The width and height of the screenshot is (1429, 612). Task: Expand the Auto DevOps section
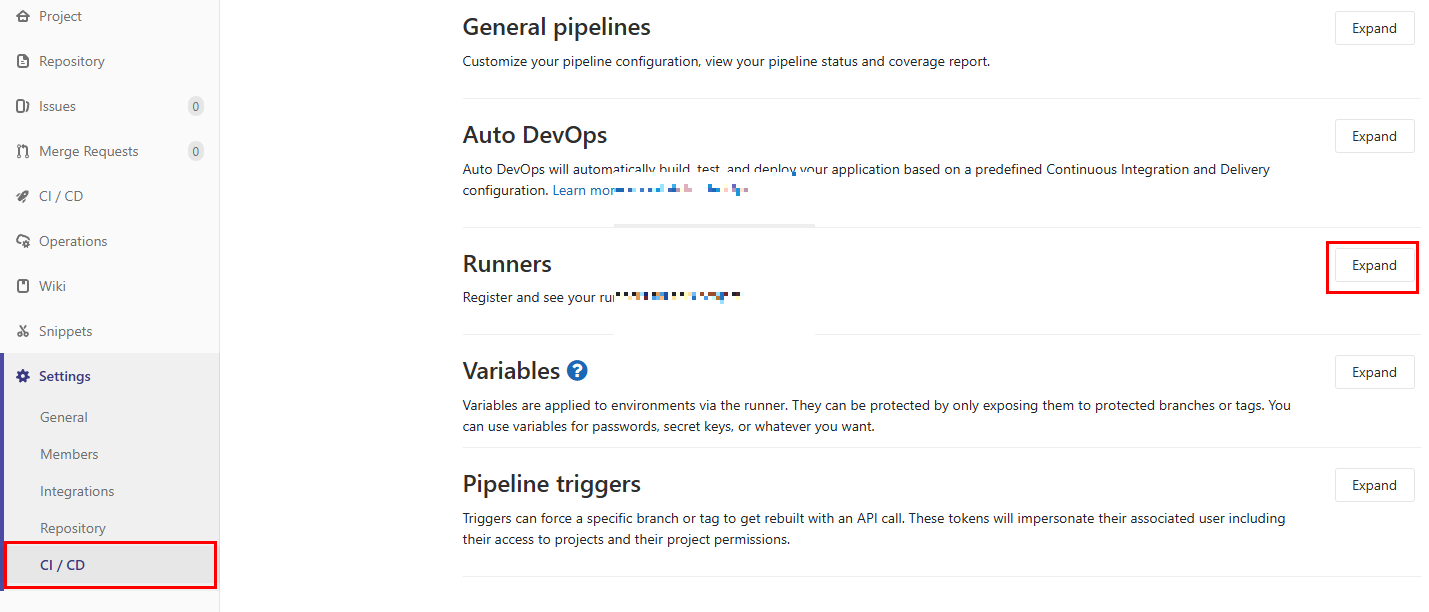(x=1374, y=136)
